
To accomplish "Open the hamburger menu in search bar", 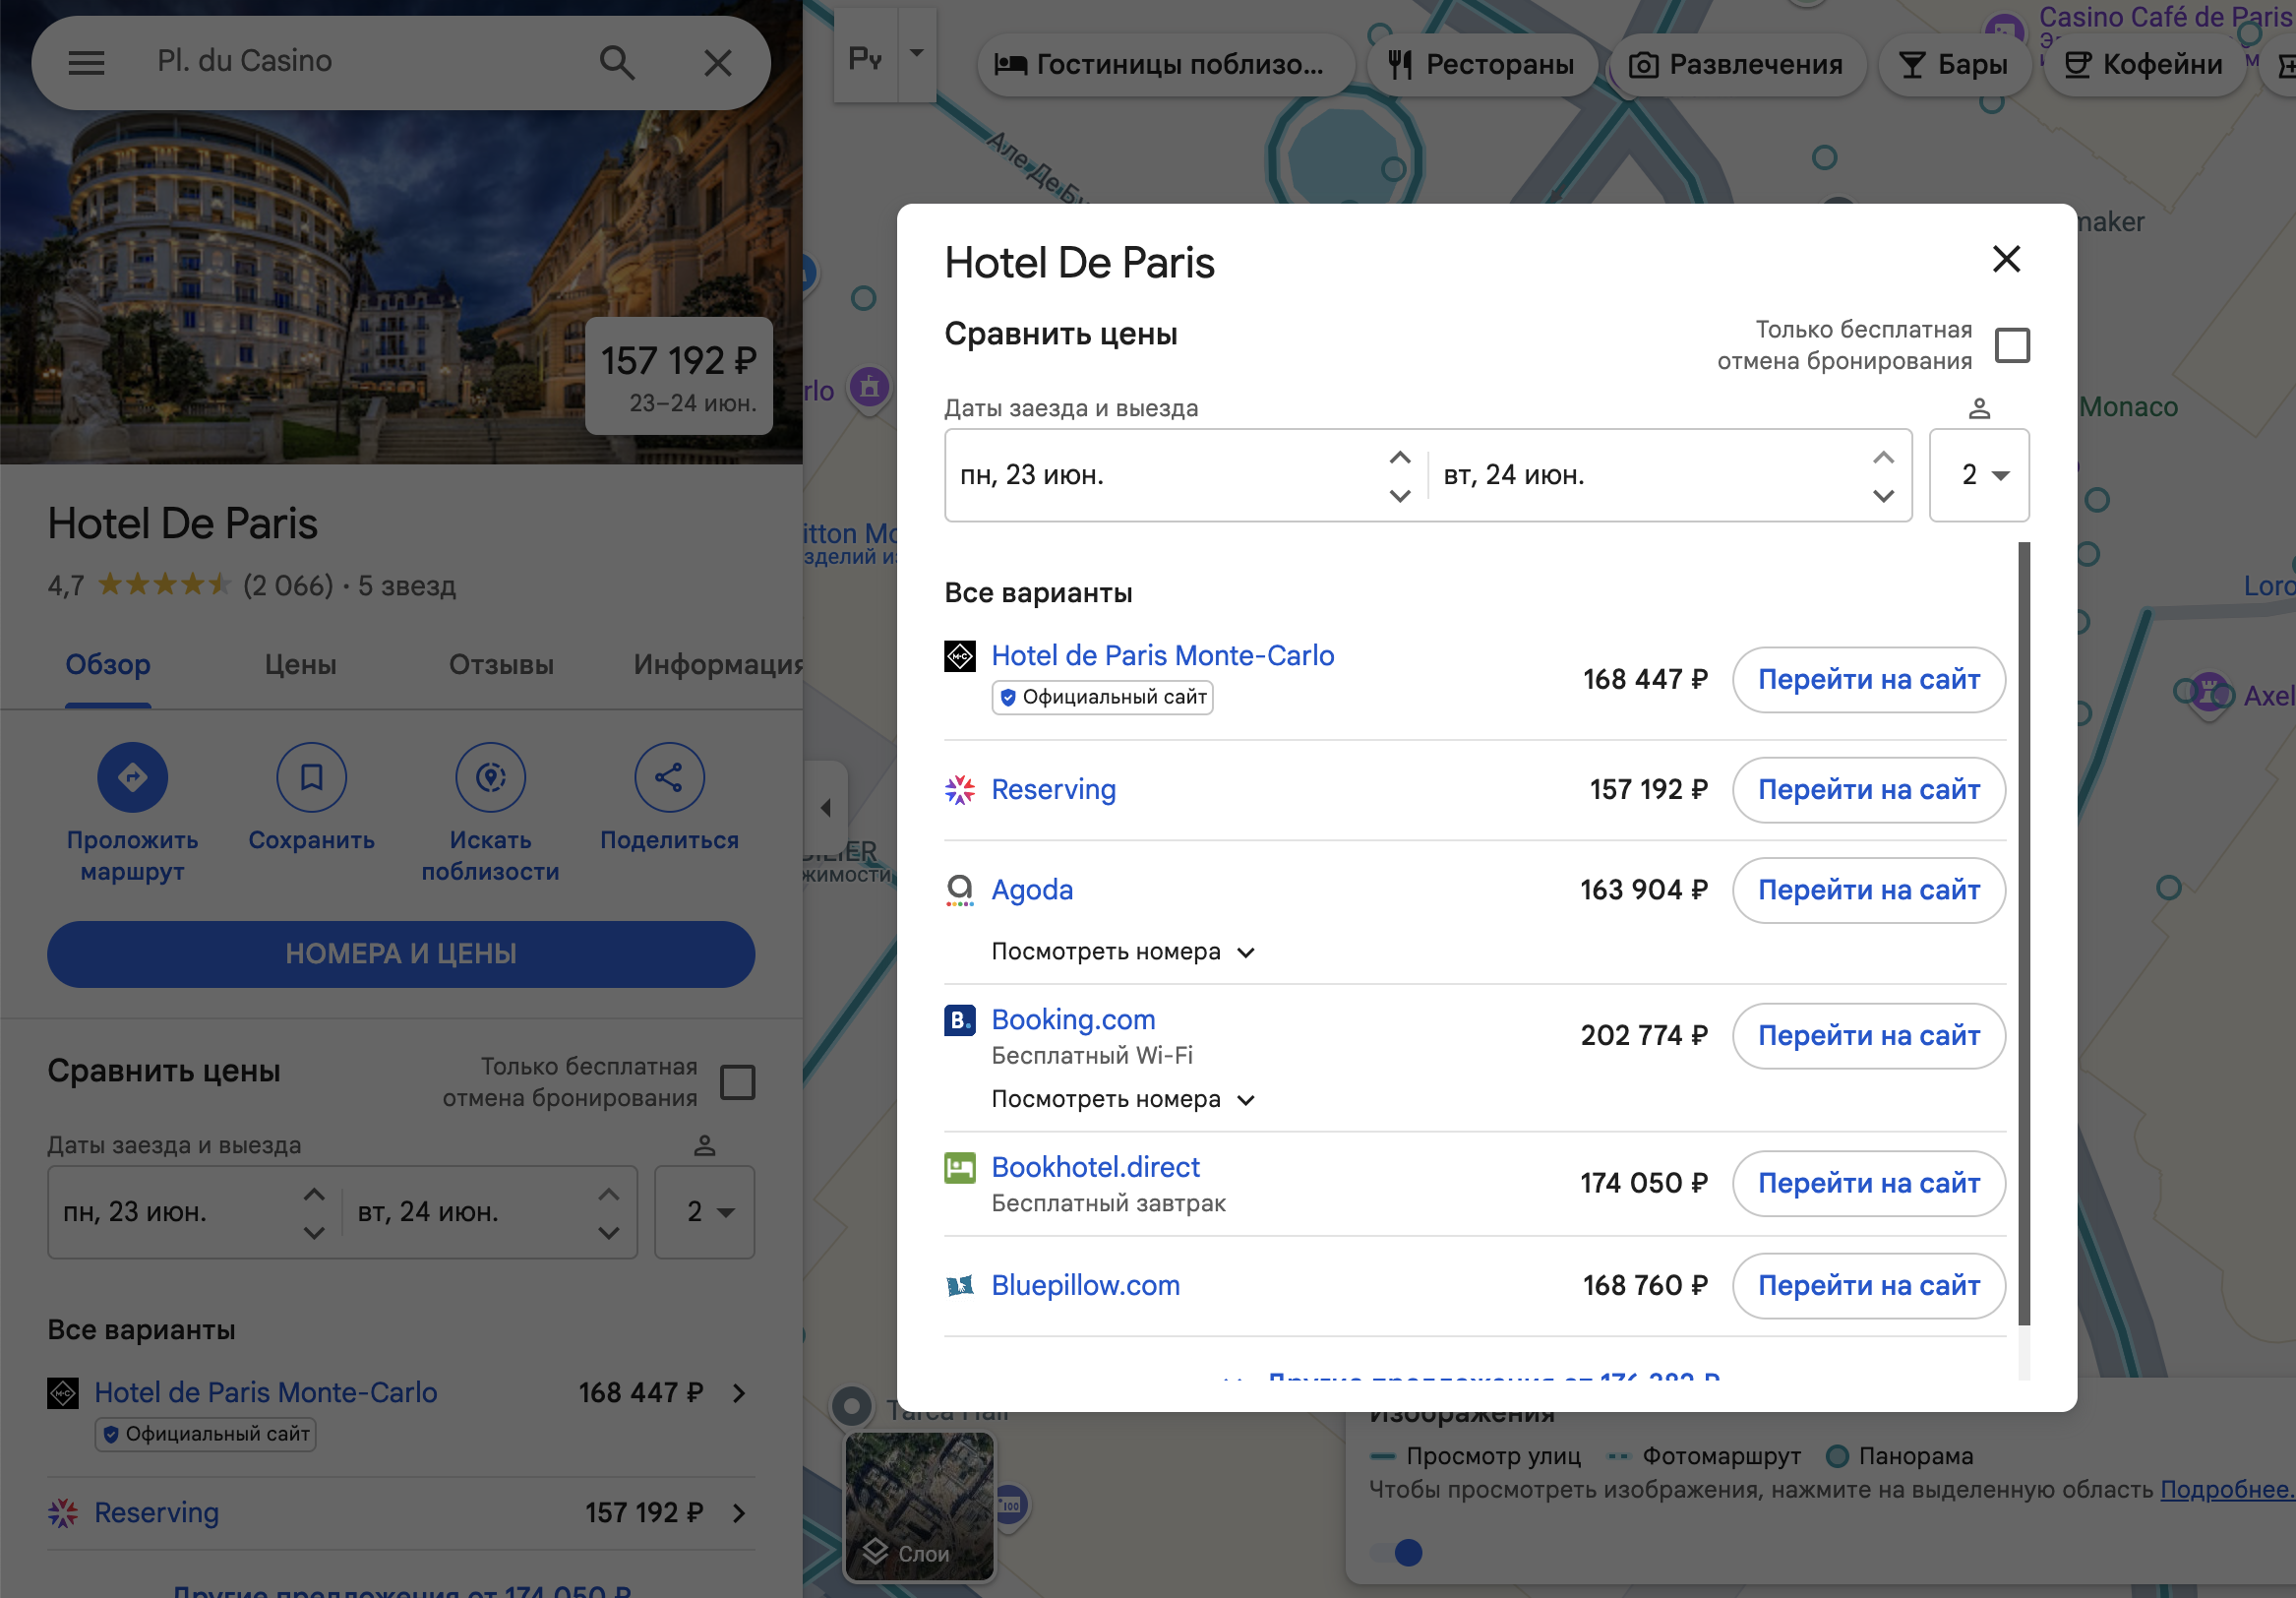I will pyautogui.click(x=86, y=63).
